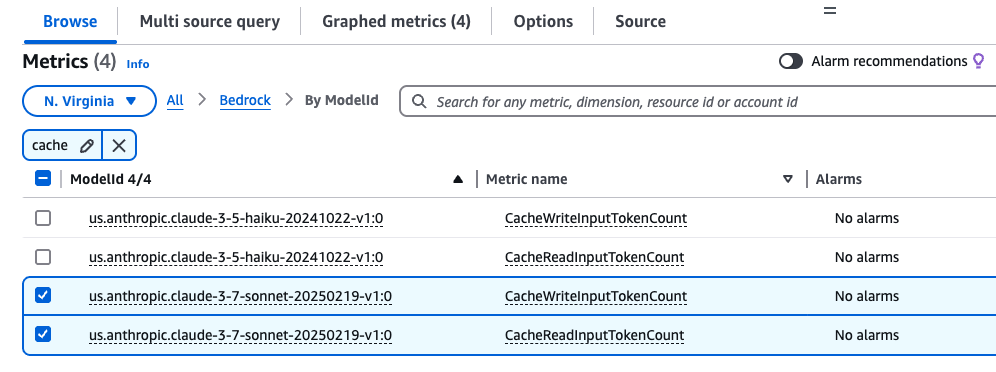Toggle the select-all ModelId header checkbox
Screen dimensions: 996x372
click(43, 179)
